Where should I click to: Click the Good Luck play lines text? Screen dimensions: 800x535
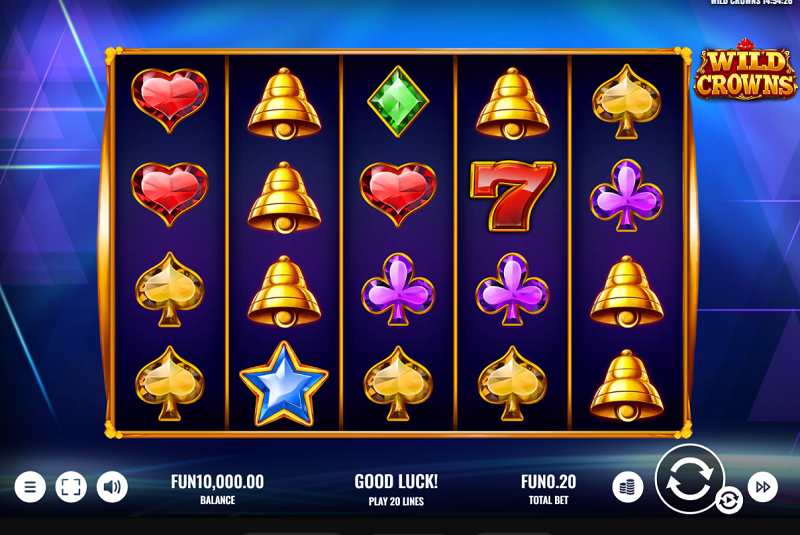tap(396, 490)
